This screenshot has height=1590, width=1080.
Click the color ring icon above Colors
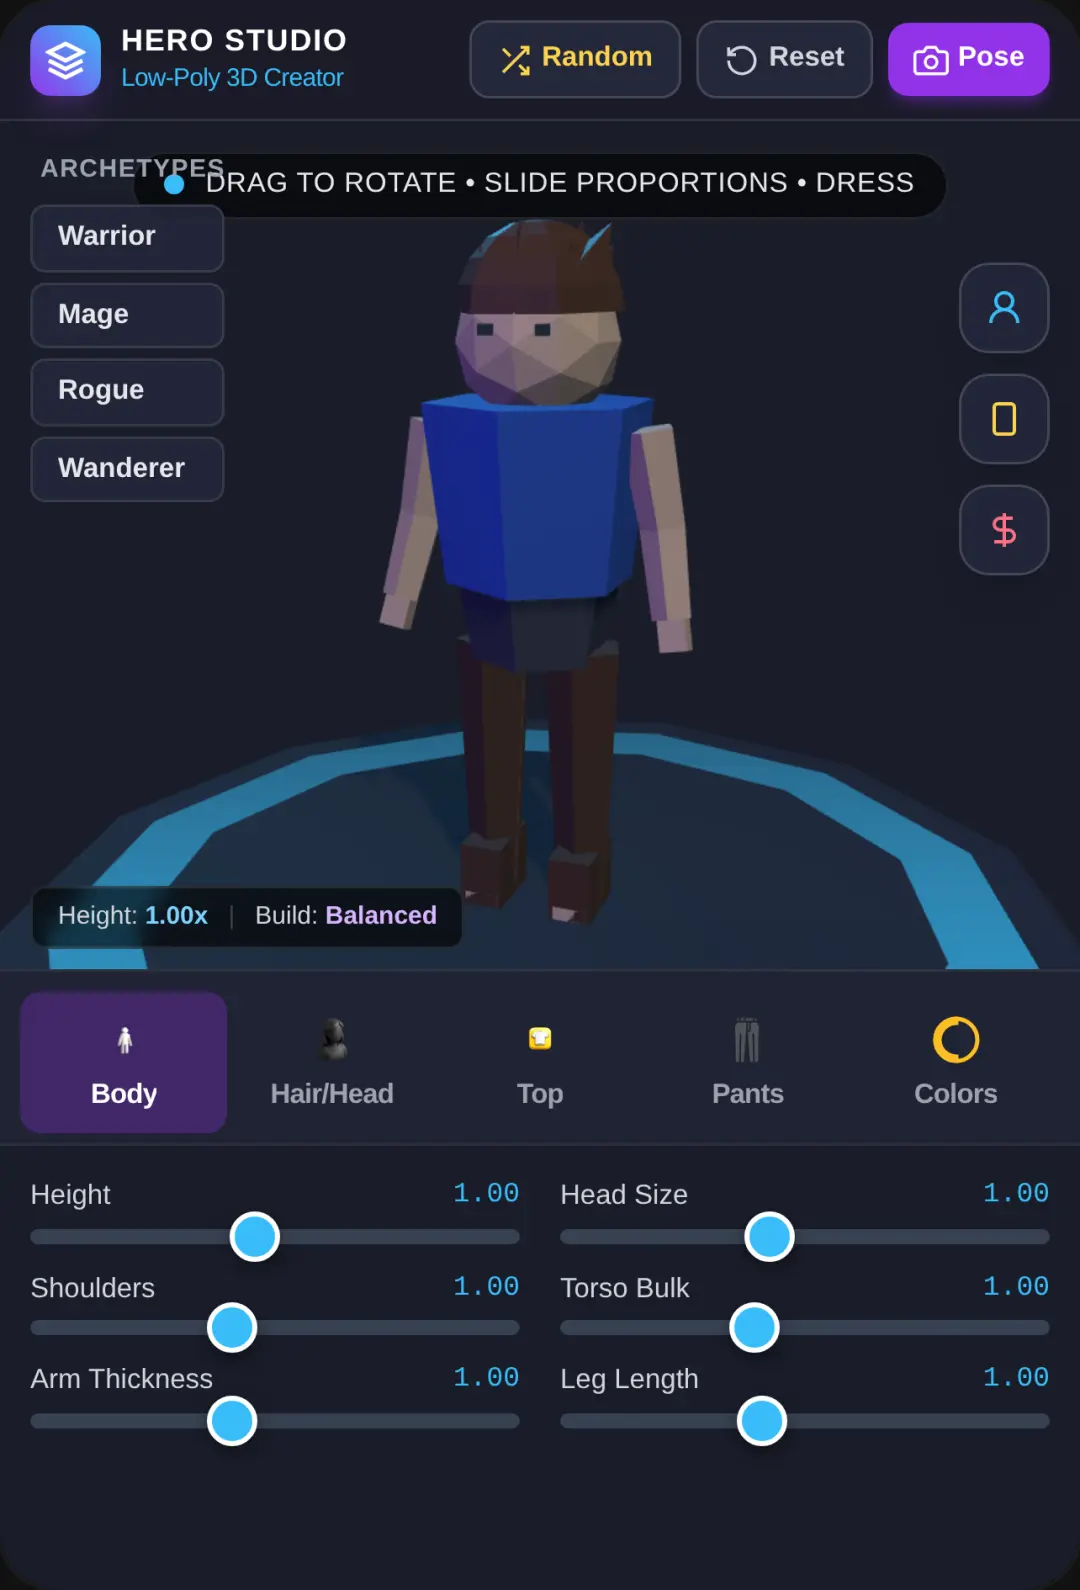[956, 1040]
